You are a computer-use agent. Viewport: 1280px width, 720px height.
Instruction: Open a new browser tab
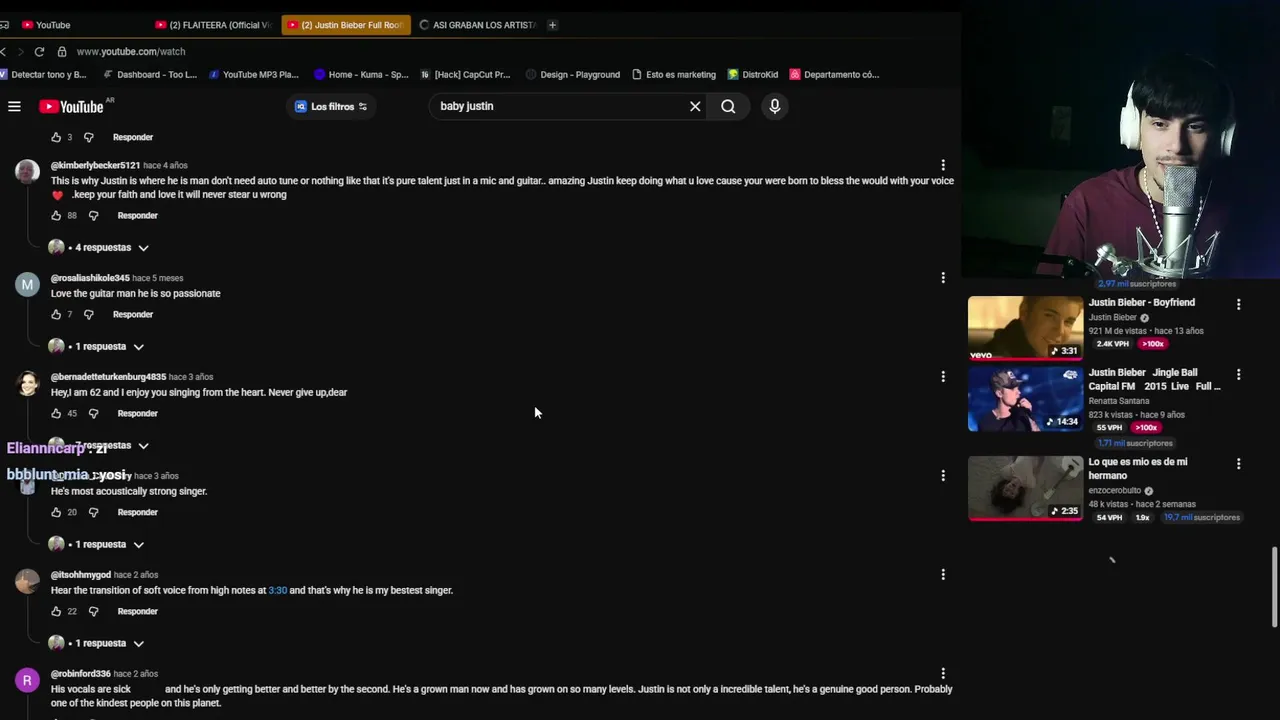coord(552,25)
